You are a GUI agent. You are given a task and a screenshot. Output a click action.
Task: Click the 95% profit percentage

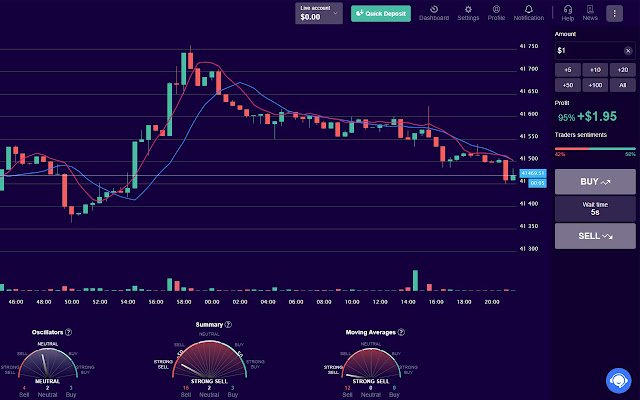point(567,118)
